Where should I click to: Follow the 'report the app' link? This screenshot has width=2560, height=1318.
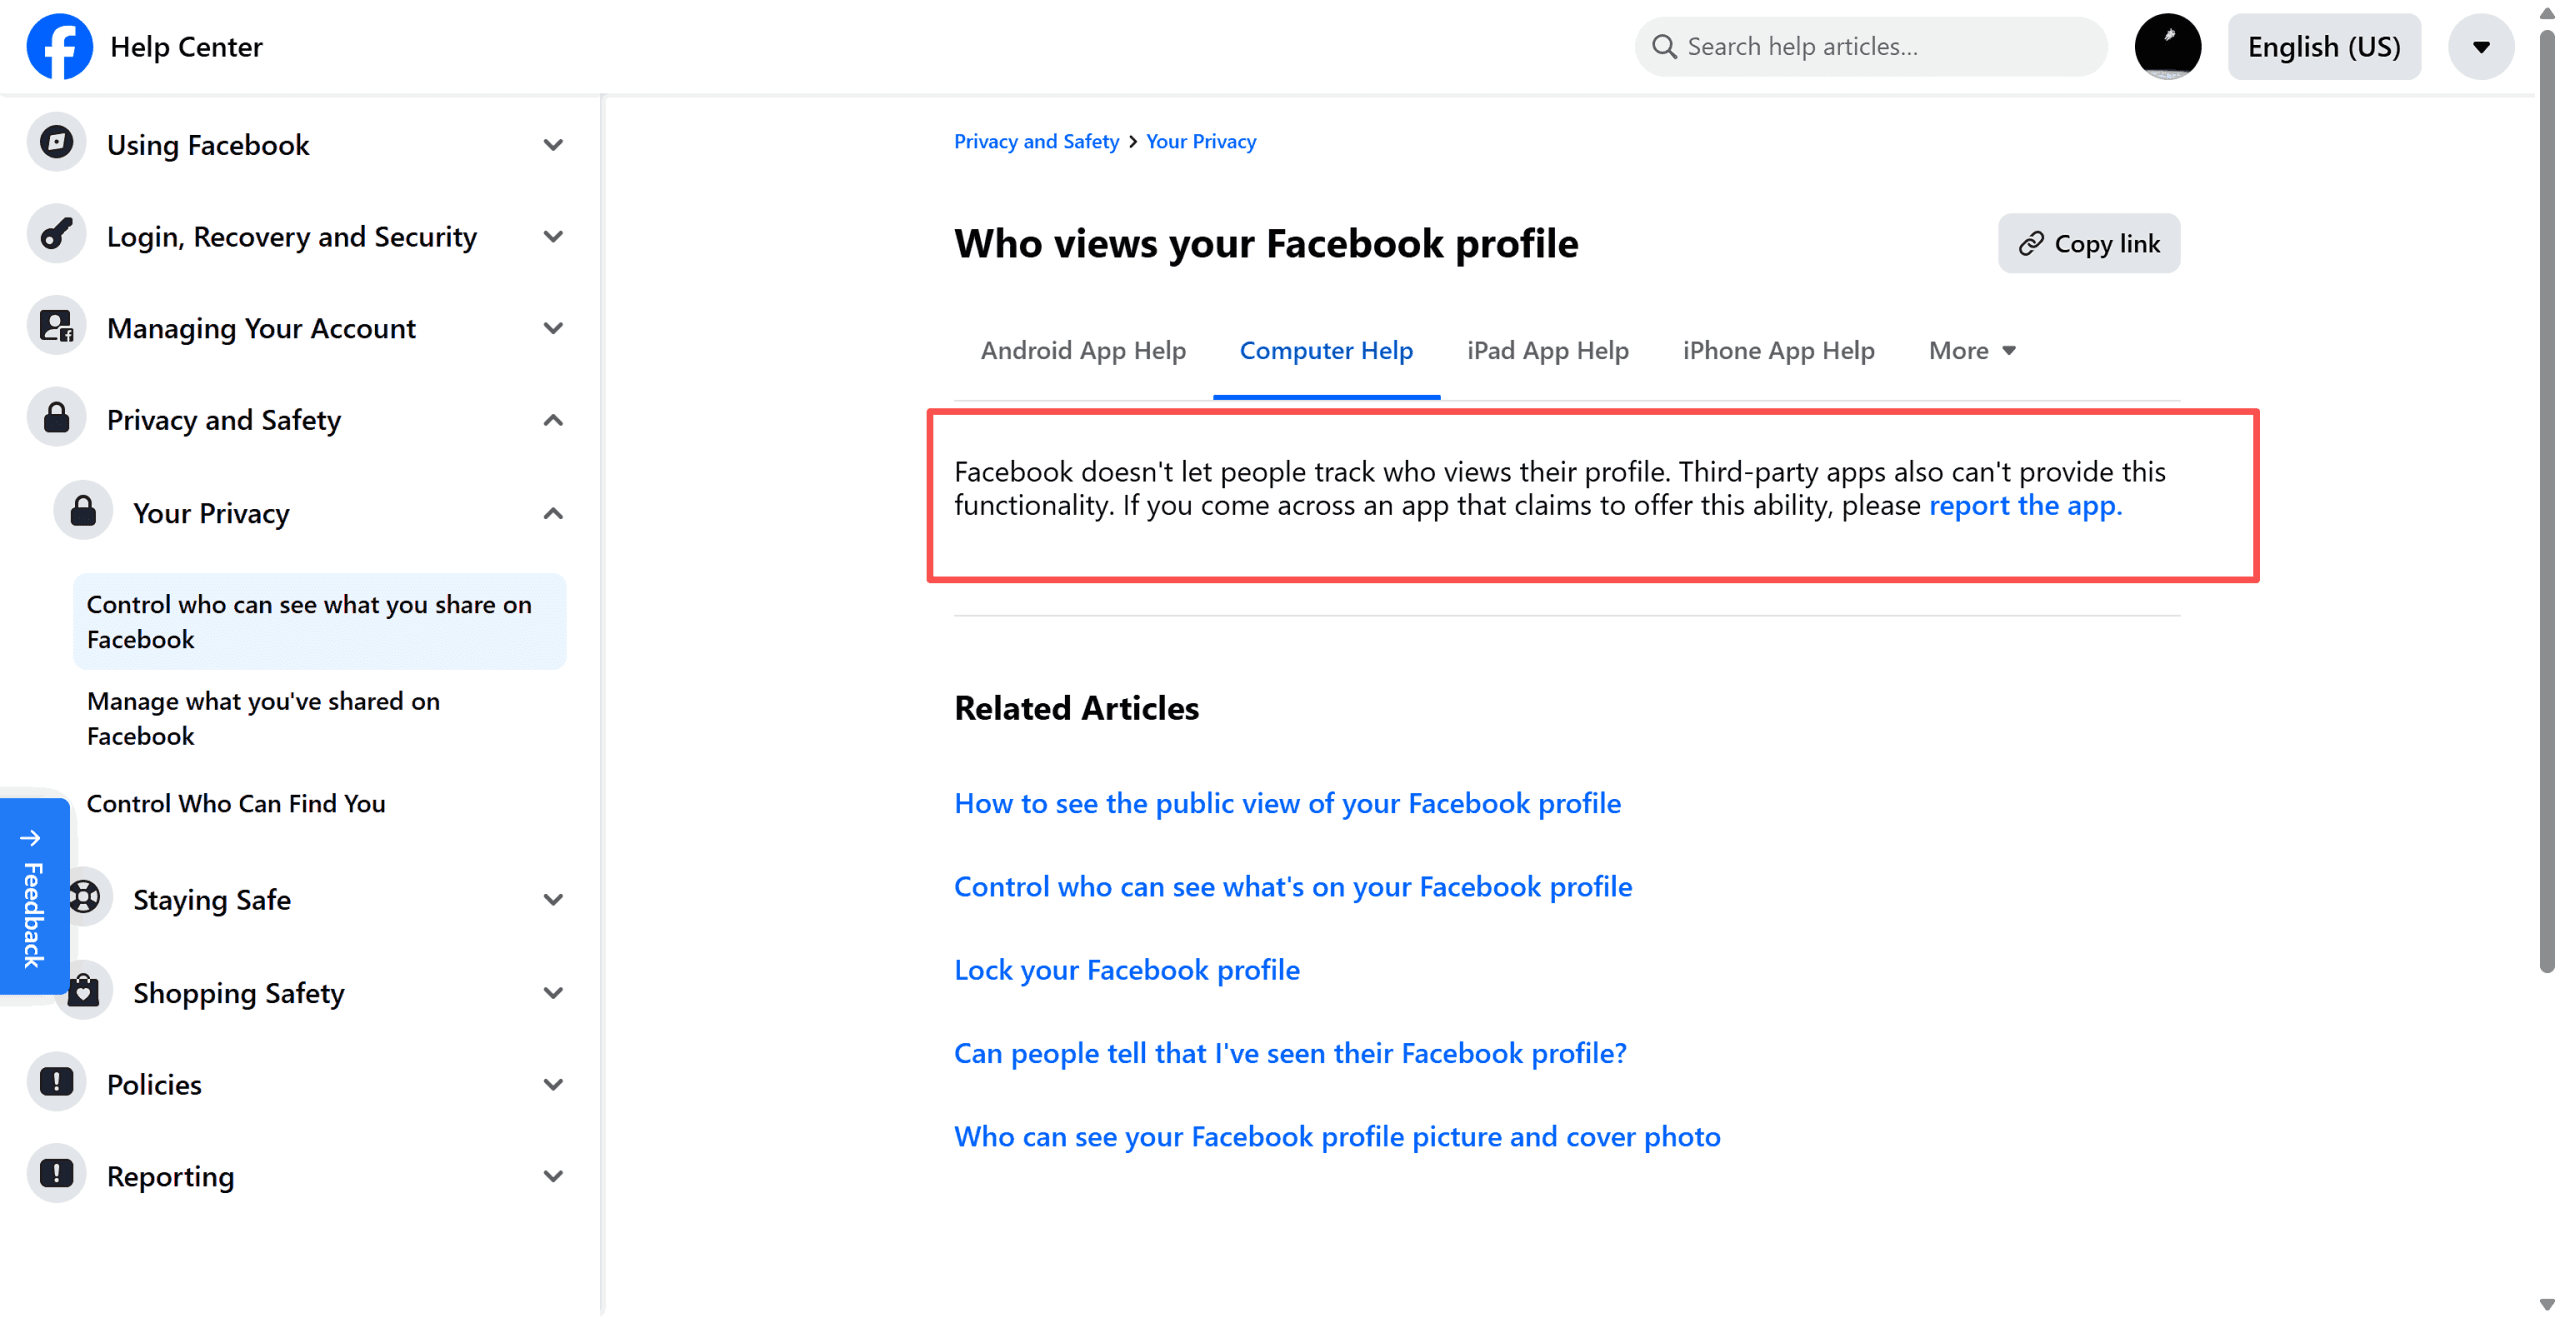pyautogui.click(x=2024, y=506)
